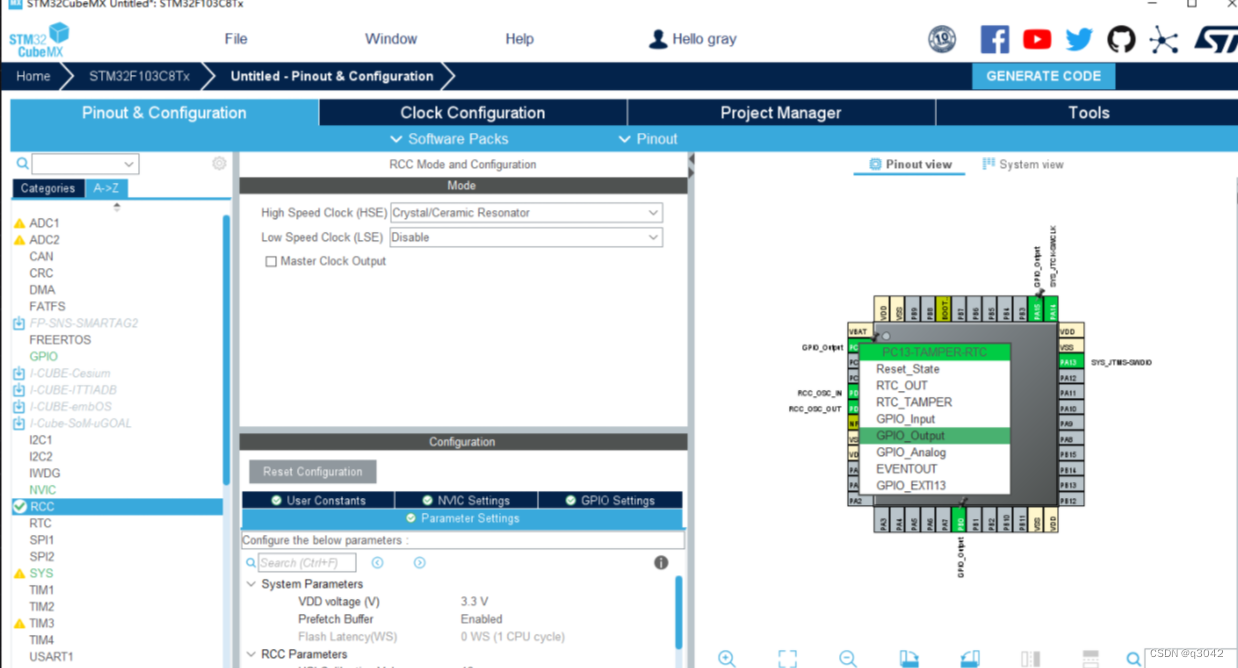
Task: Click the warning icon beside ADC1
Action: tap(19, 223)
